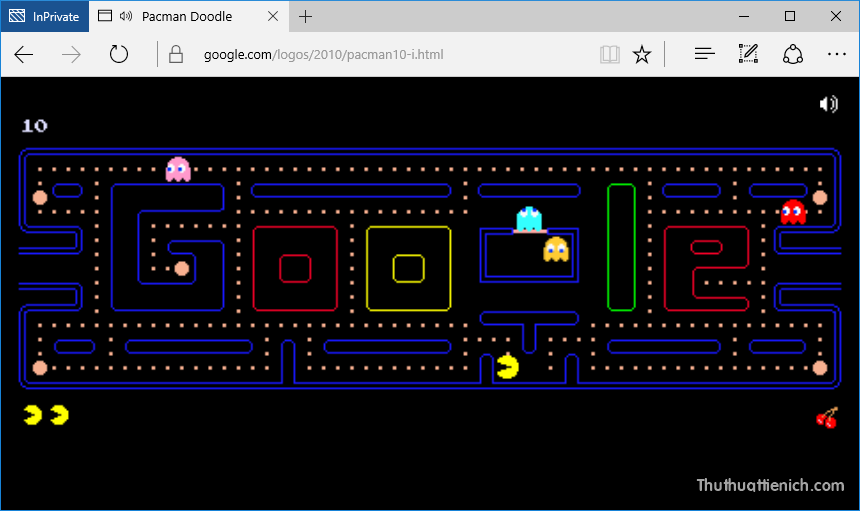Refresh the Pacman Doodle page
860x511 pixels.
point(118,54)
